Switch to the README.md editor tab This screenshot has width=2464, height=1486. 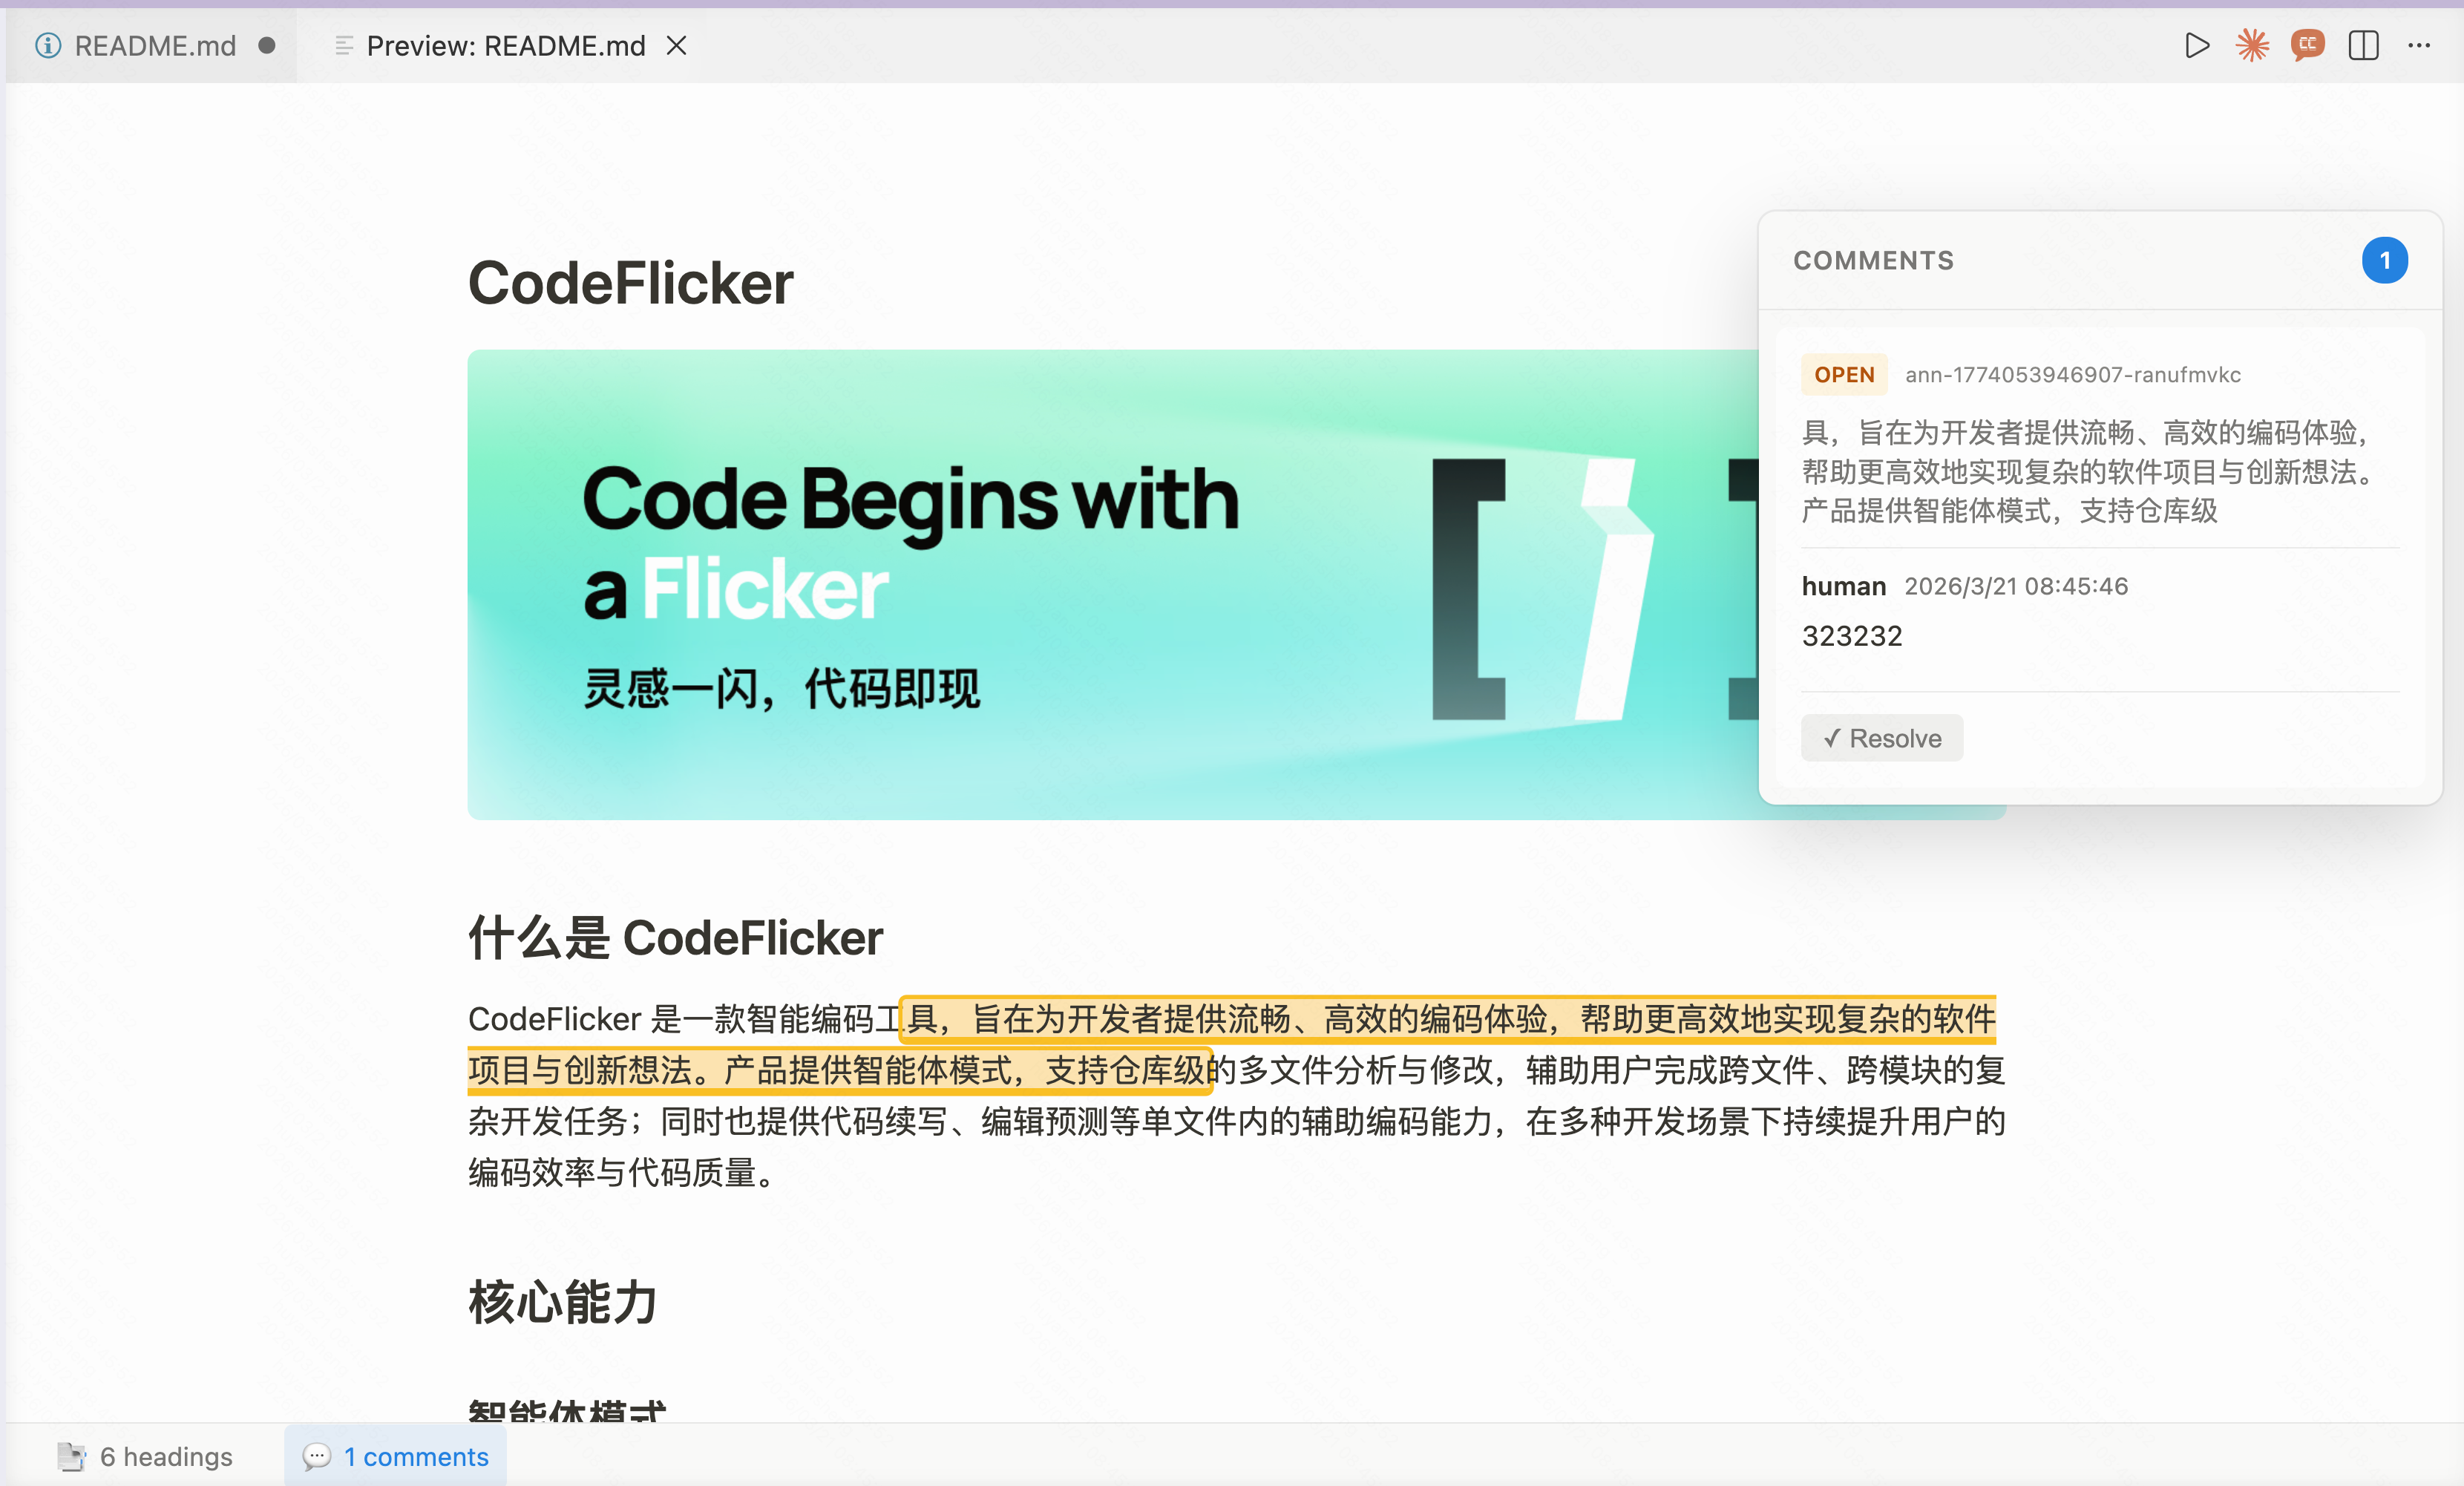[x=155, y=46]
